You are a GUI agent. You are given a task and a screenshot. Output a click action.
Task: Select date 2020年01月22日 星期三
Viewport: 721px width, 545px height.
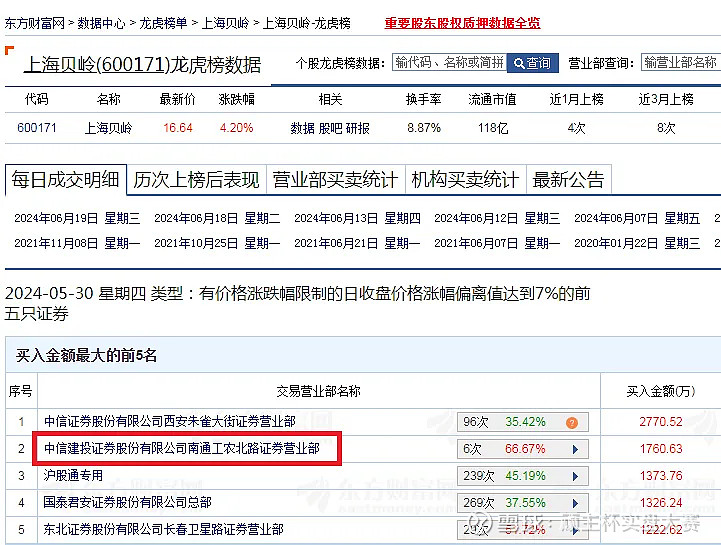(x=637, y=243)
